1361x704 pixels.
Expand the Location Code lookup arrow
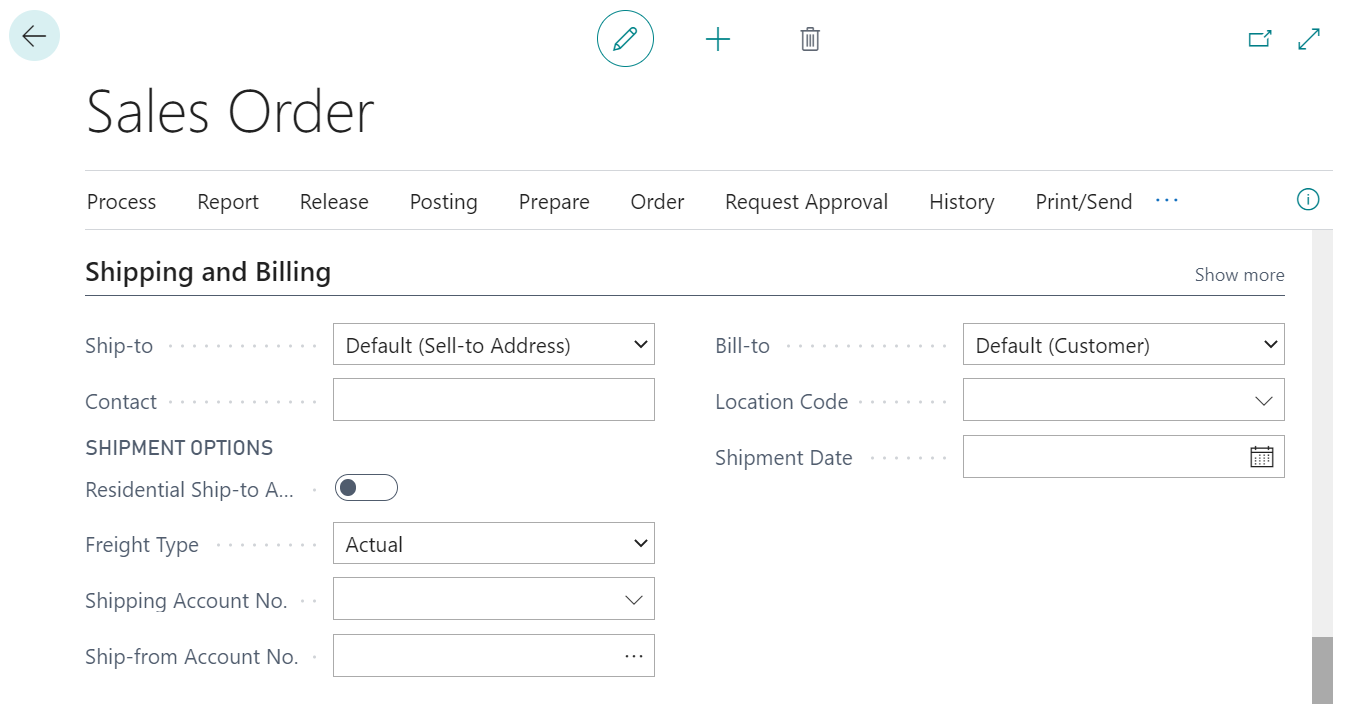pyautogui.click(x=1263, y=401)
